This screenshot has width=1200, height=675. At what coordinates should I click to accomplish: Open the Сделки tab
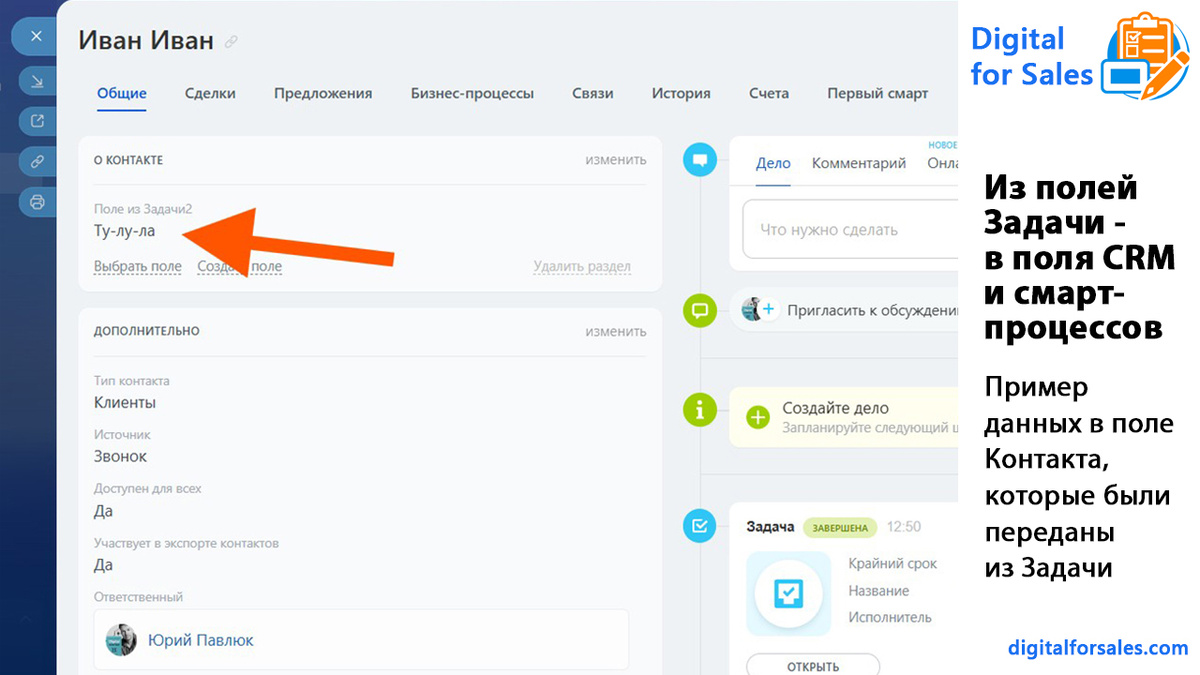pos(210,93)
